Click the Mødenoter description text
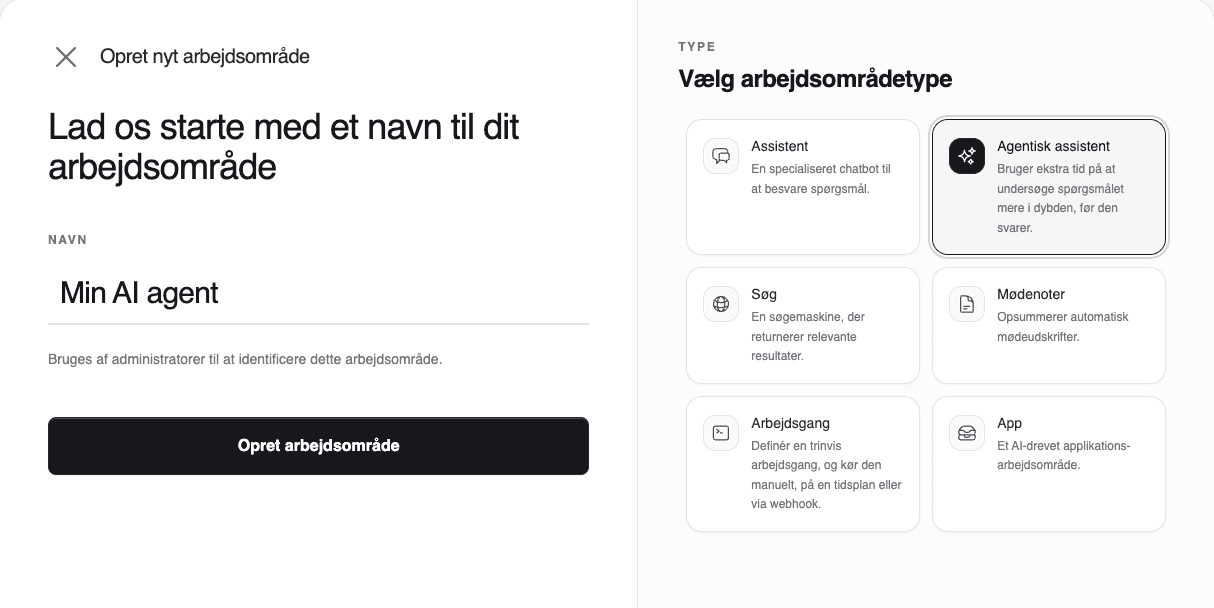The width and height of the screenshot is (1214, 608). click(1063, 327)
